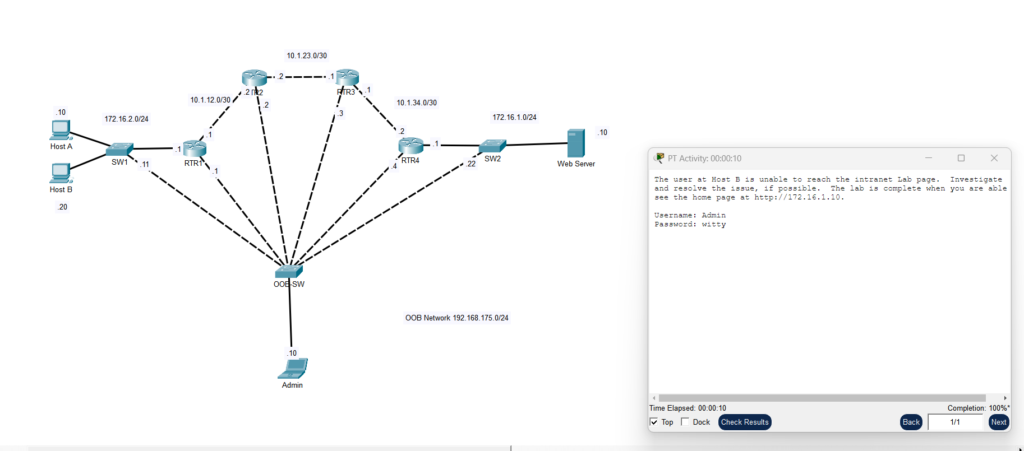
Task: Maximize the PT Activity window
Action: coord(961,158)
